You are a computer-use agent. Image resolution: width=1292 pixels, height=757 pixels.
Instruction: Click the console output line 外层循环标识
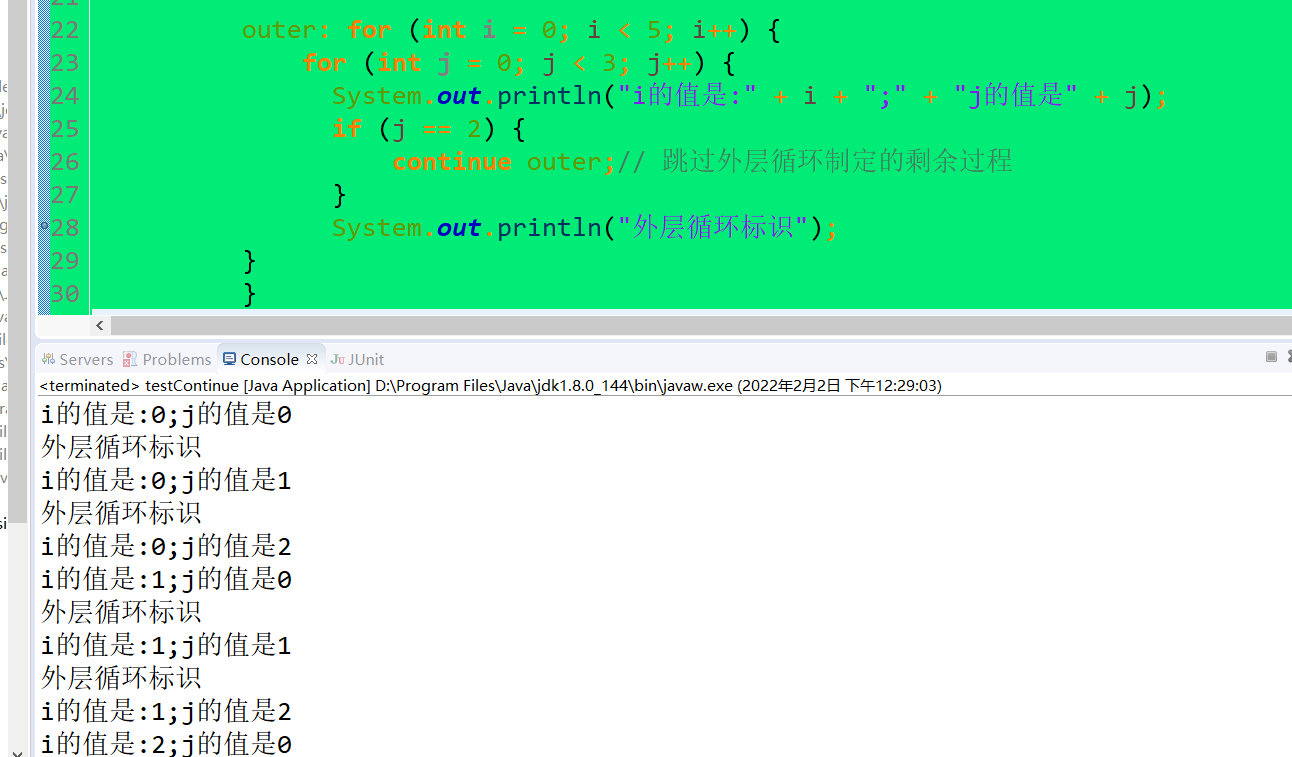(118, 446)
